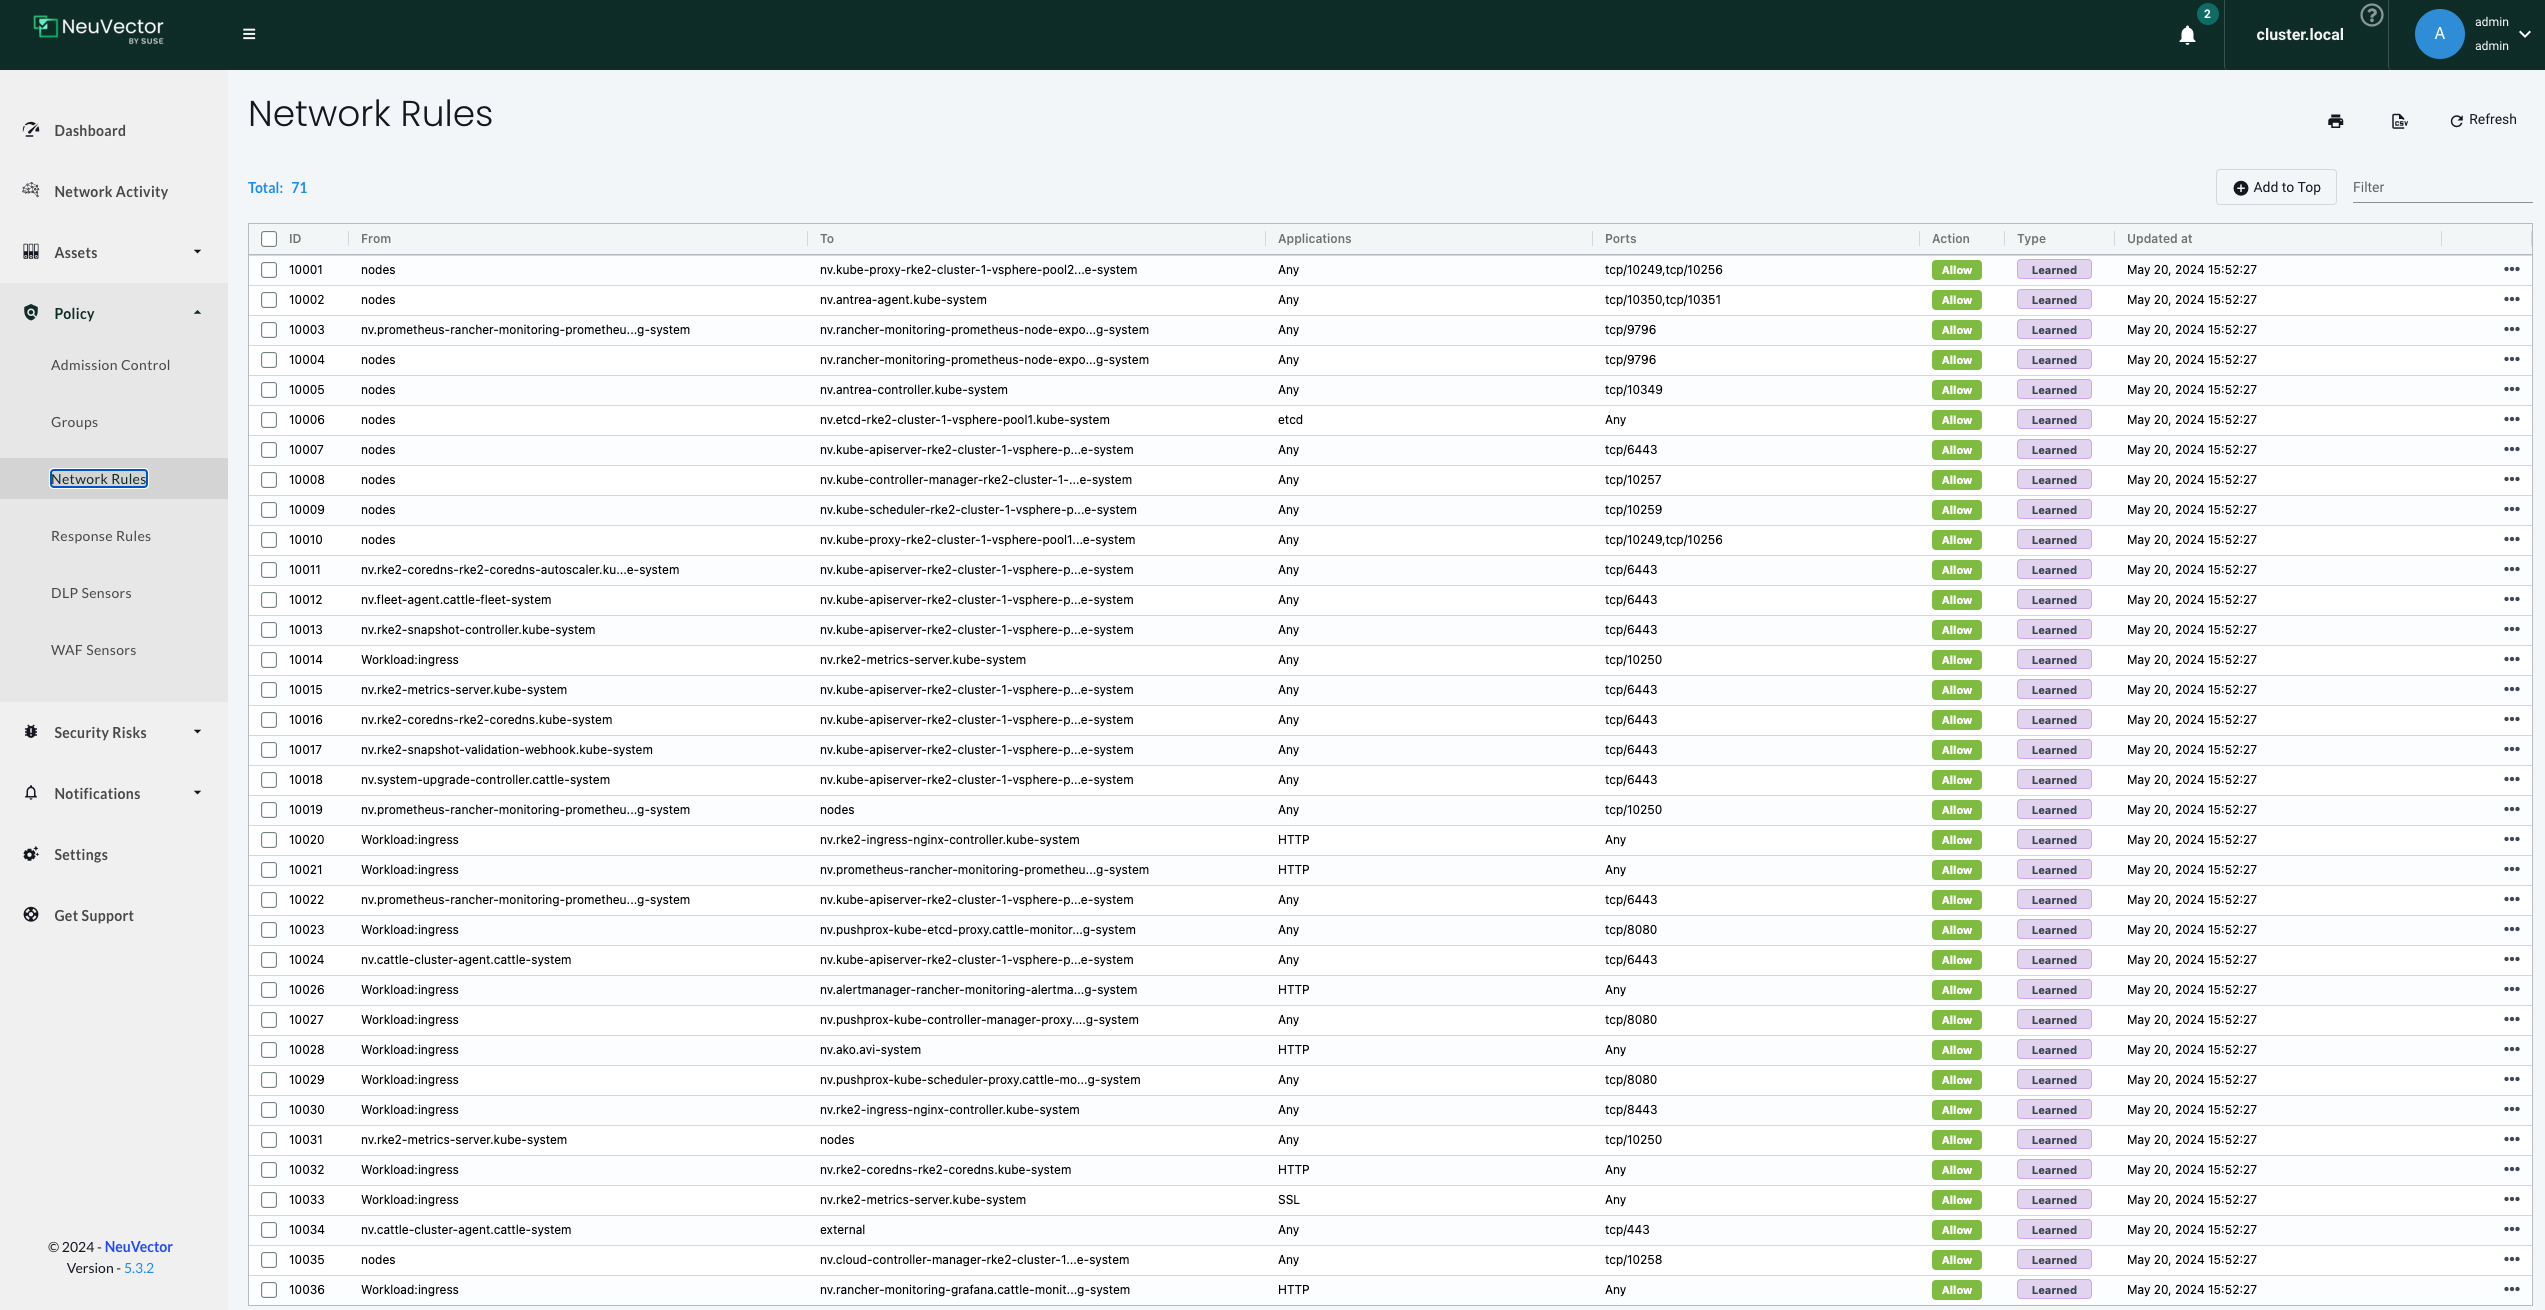Click the SSL application cell
Viewport: 2545px width, 1310px height.
[1289, 1200]
